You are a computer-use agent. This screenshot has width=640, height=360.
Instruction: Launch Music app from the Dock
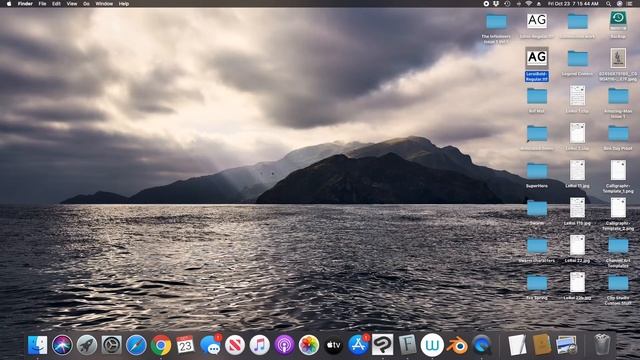260,345
